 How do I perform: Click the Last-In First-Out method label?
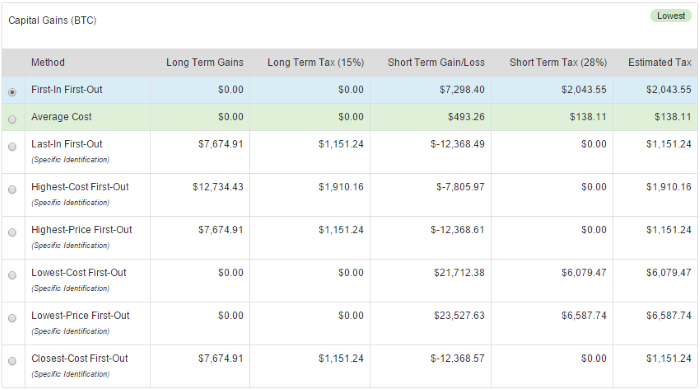click(67, 144)
